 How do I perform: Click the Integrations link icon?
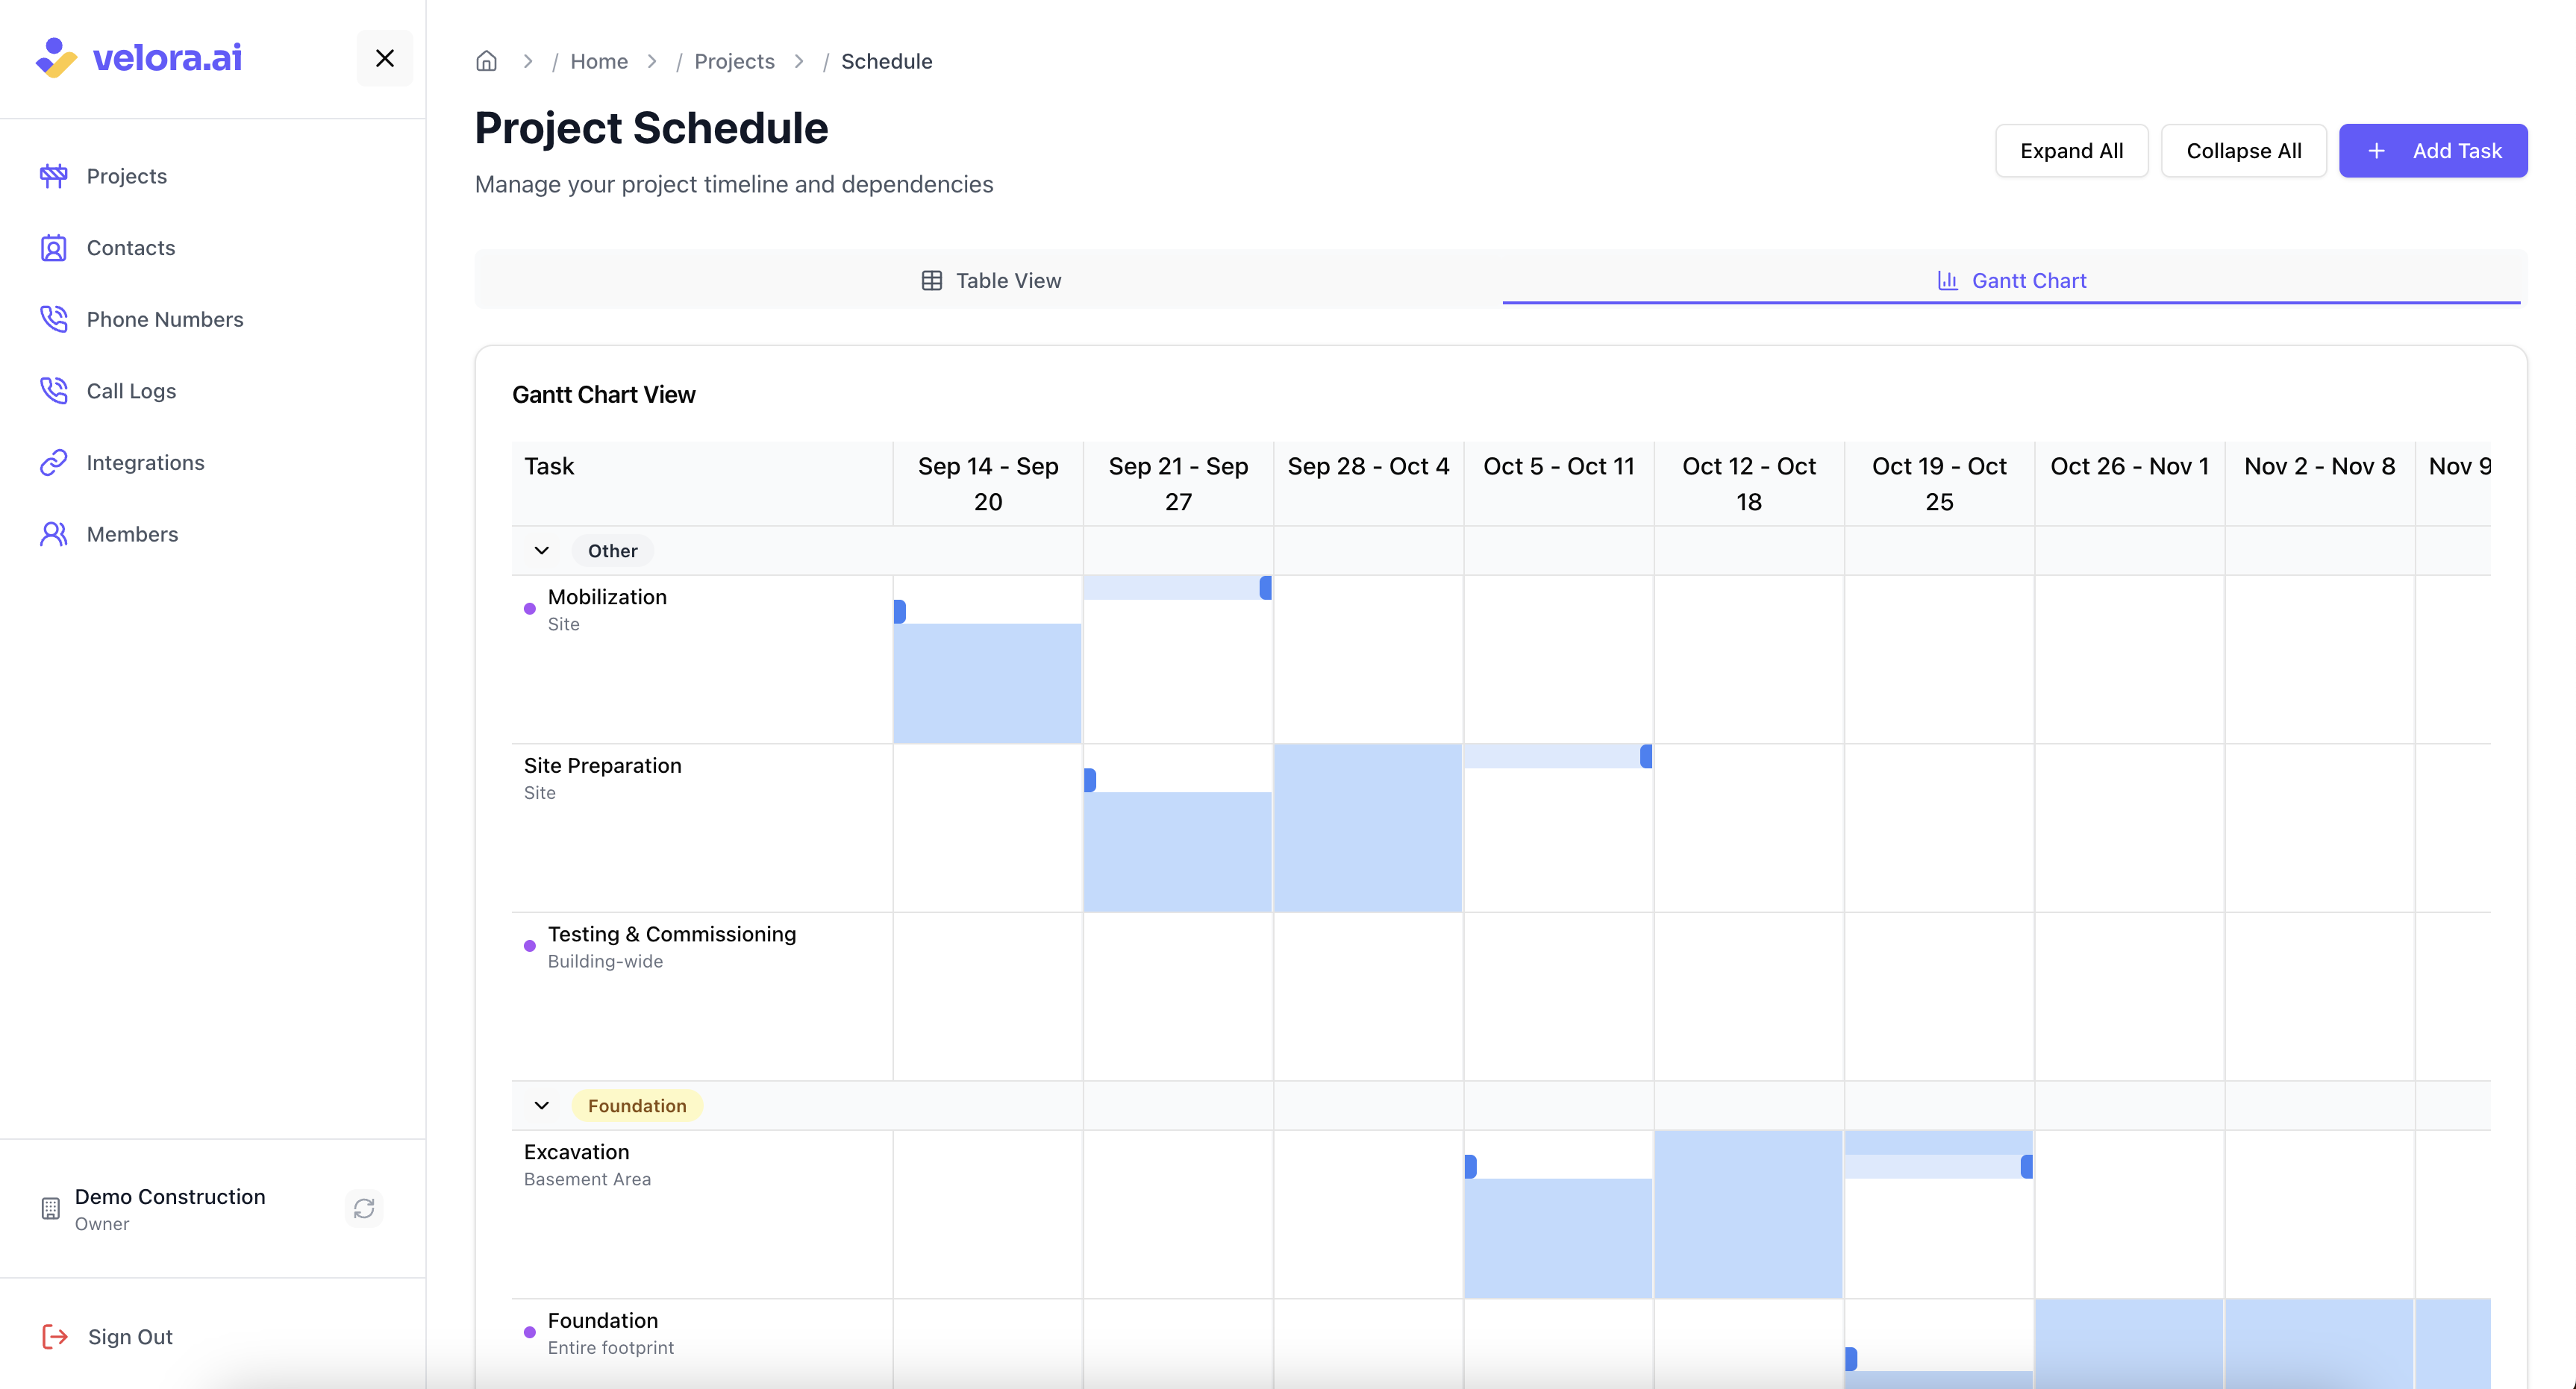[54, 462]
